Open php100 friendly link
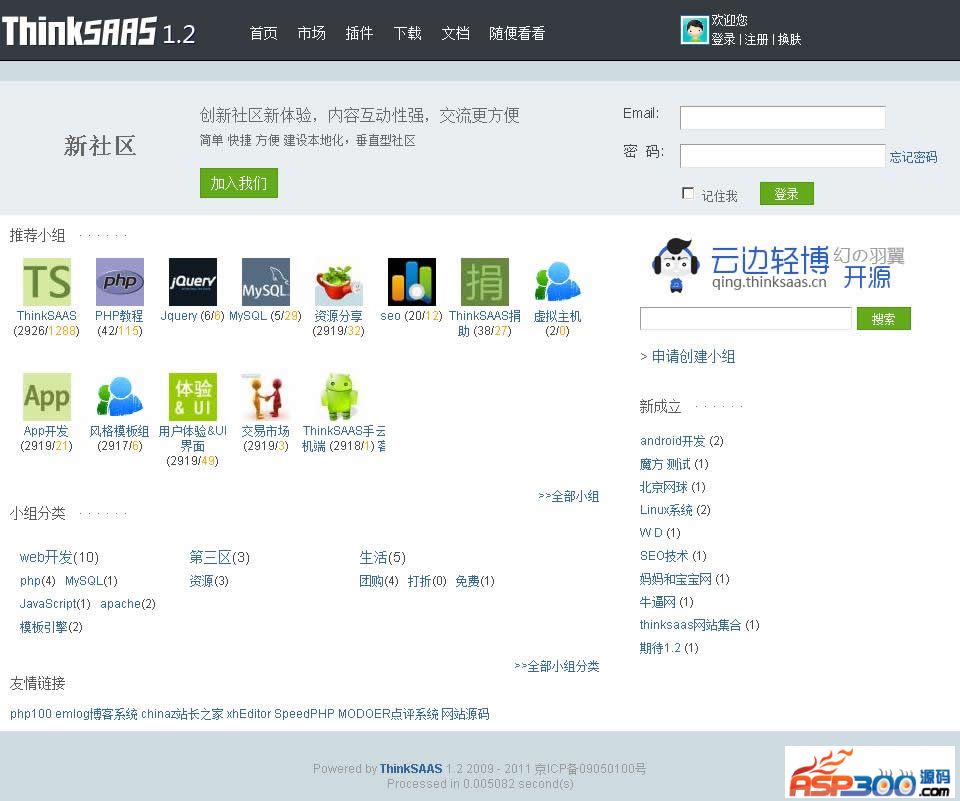Image resolution: width=960 pixels, height=801 pixels. (31, 714)
